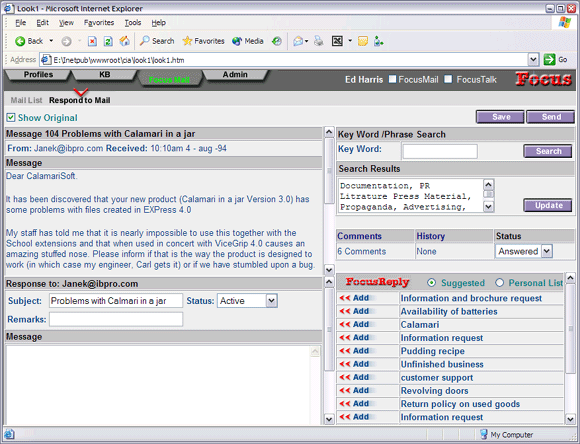Screen dimensions: 580x444
Task: Open the File menu
Action: pos(21,23)
